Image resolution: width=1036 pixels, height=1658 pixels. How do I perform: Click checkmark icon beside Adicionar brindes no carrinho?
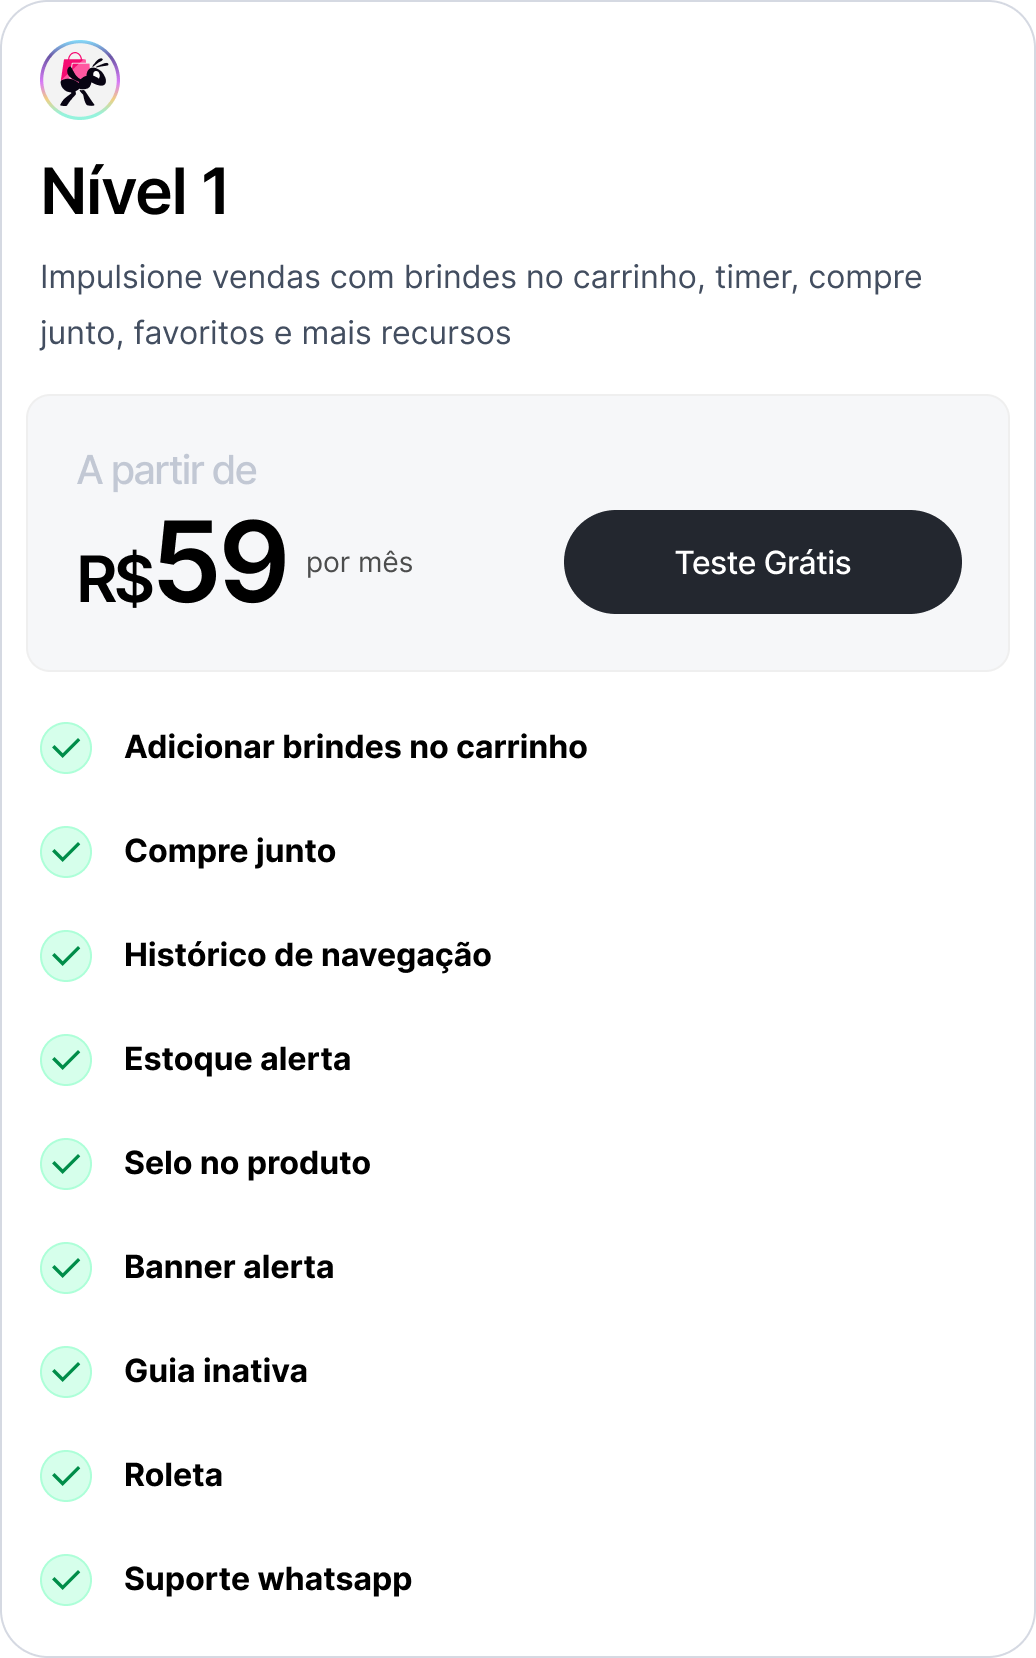[66, 748]
